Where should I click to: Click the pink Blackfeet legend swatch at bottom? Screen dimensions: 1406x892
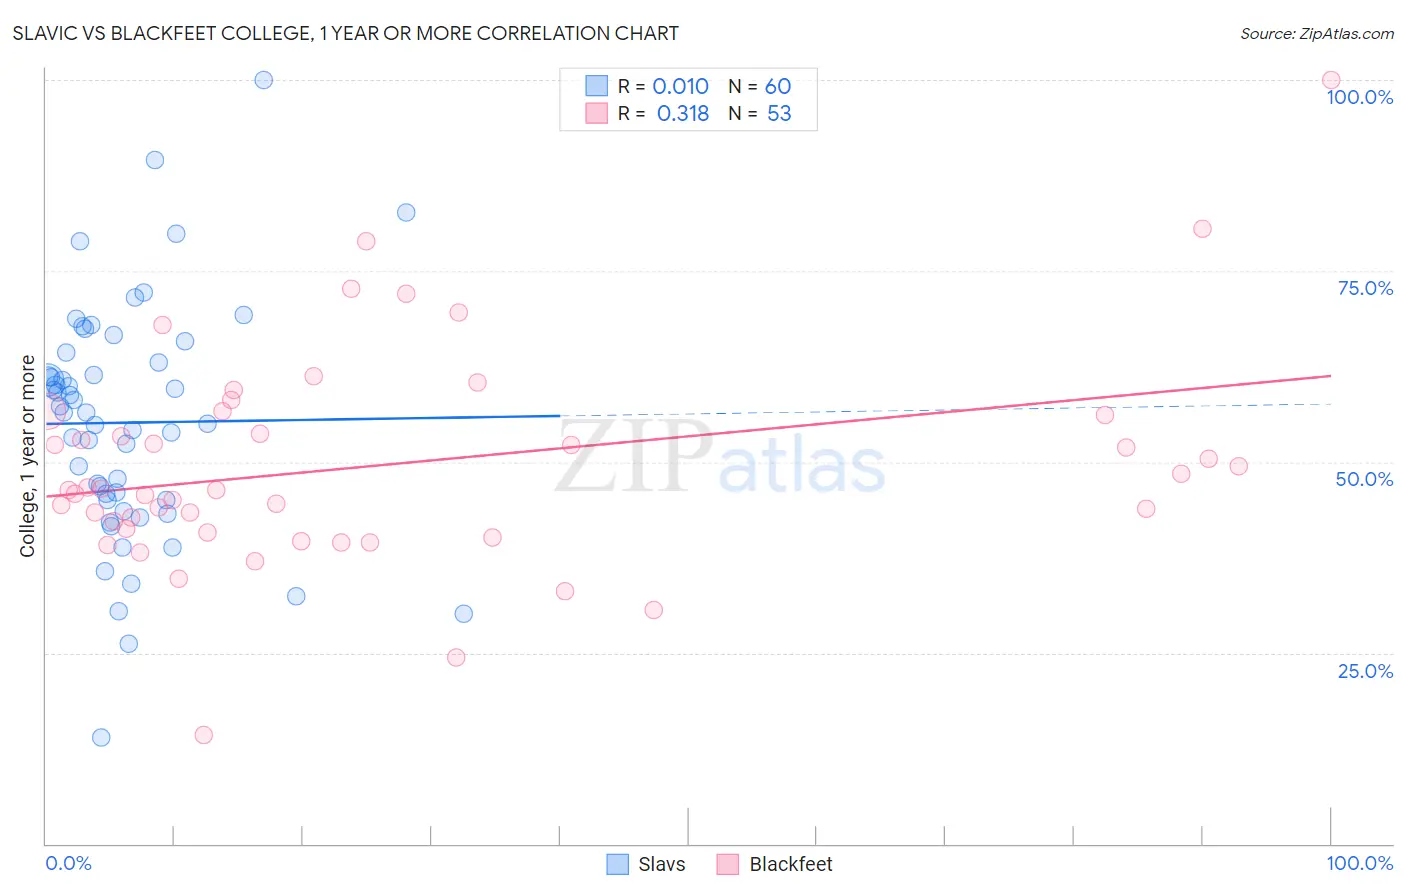click(728, 864)
